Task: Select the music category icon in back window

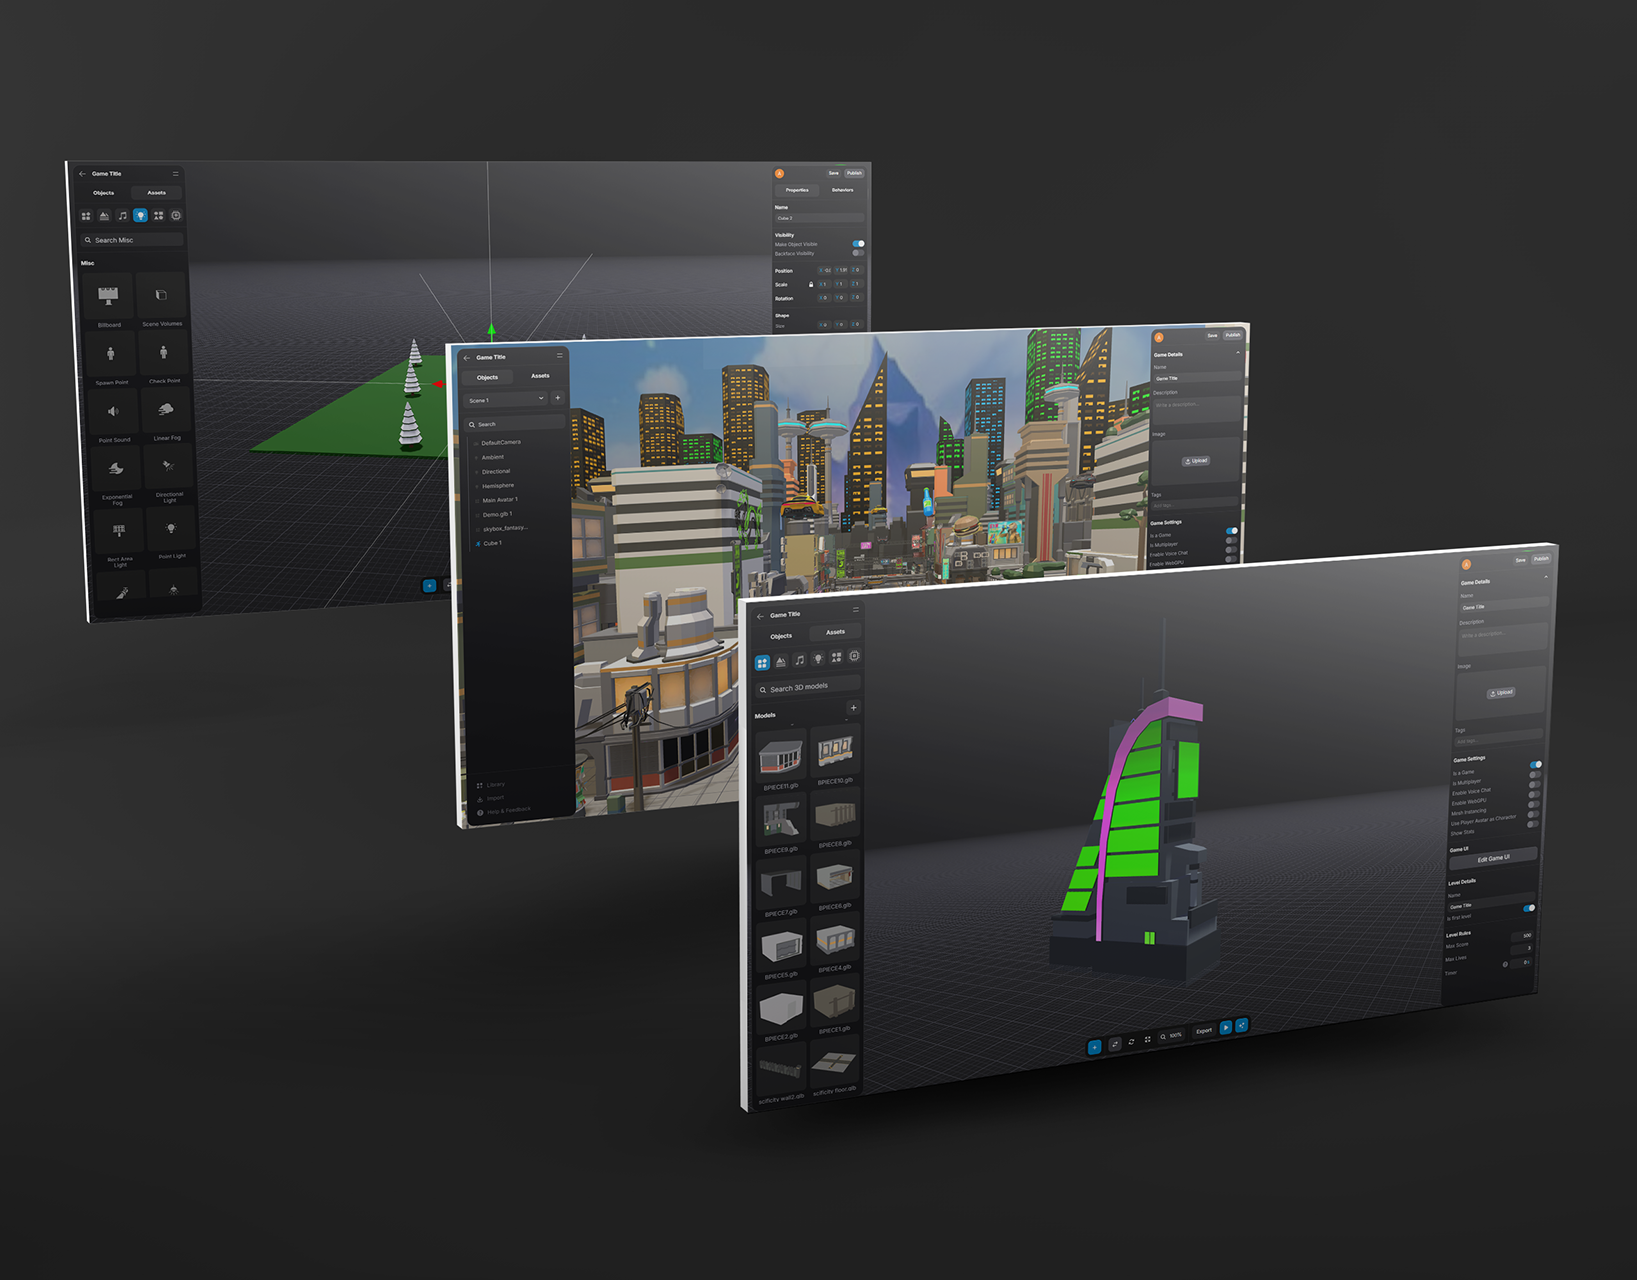Action: 122,216
